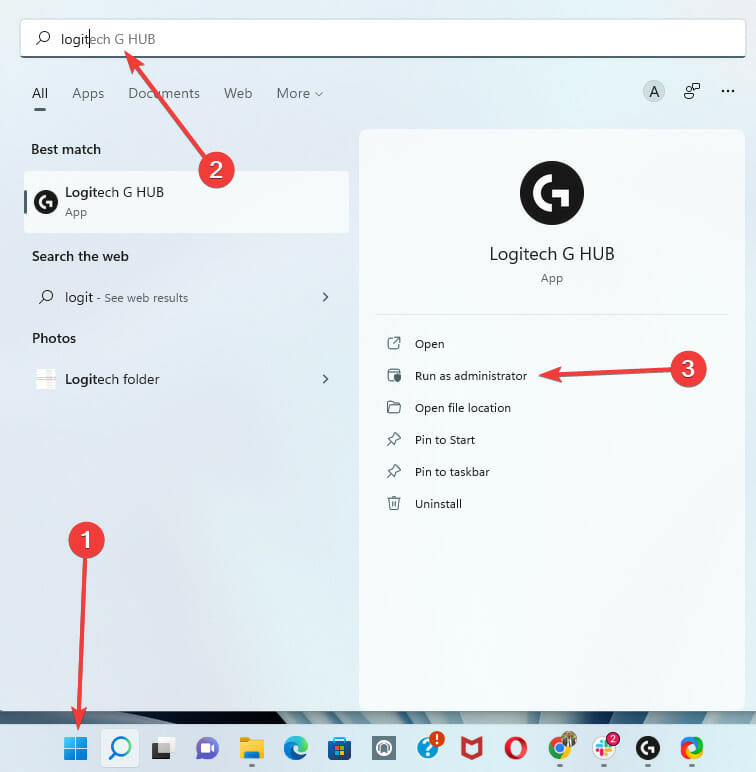Click the user account avatar A
The image size is (756, 772).
pyautogui.click(x=654, y=92)
